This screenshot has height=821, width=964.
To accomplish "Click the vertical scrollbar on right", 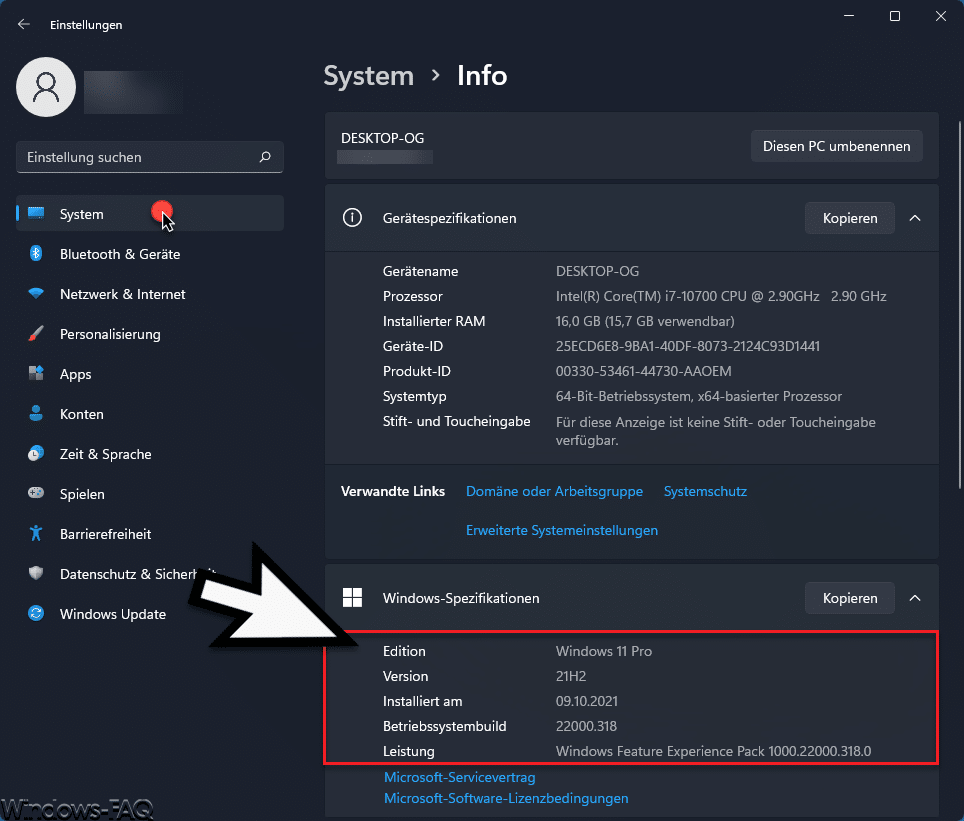I will point(960,304).
